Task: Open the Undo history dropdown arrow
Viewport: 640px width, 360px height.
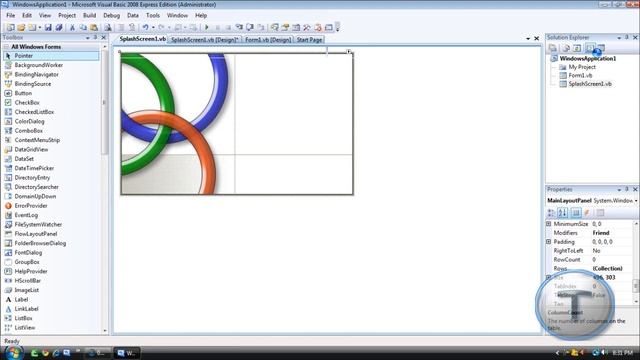Action: (153, 27)
